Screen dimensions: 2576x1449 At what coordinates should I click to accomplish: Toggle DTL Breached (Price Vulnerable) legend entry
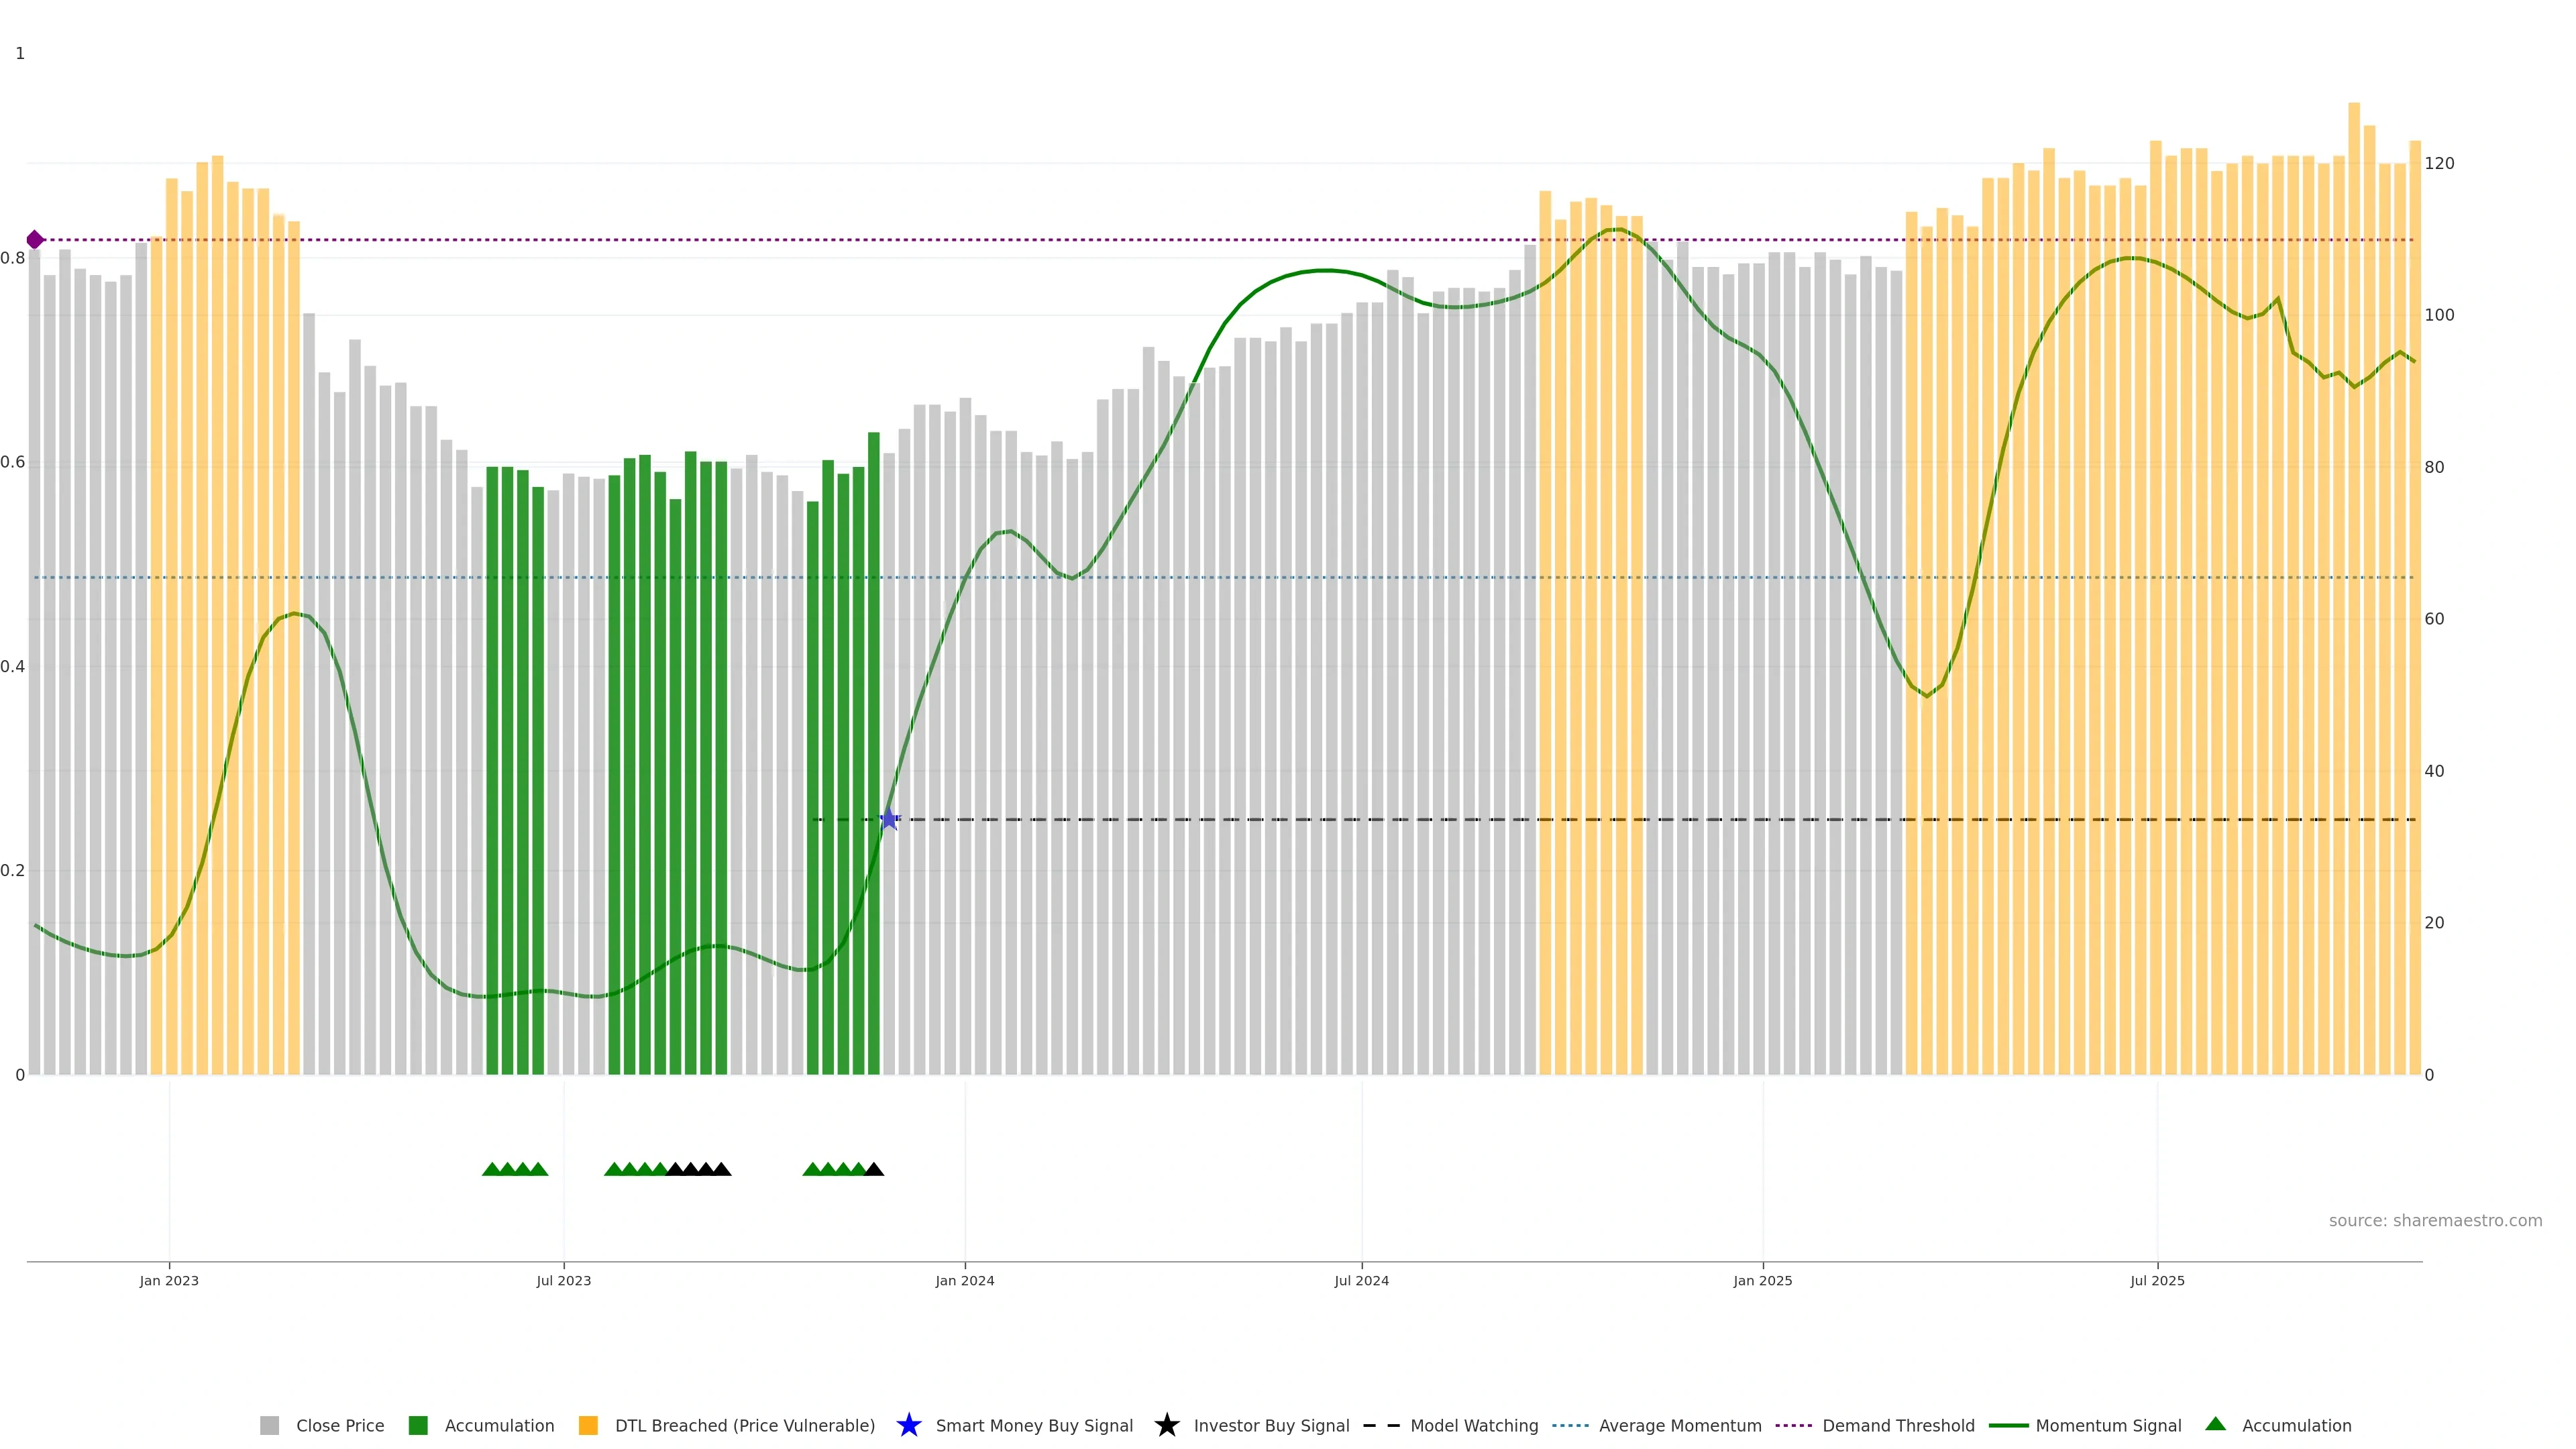coord(744,1425)
